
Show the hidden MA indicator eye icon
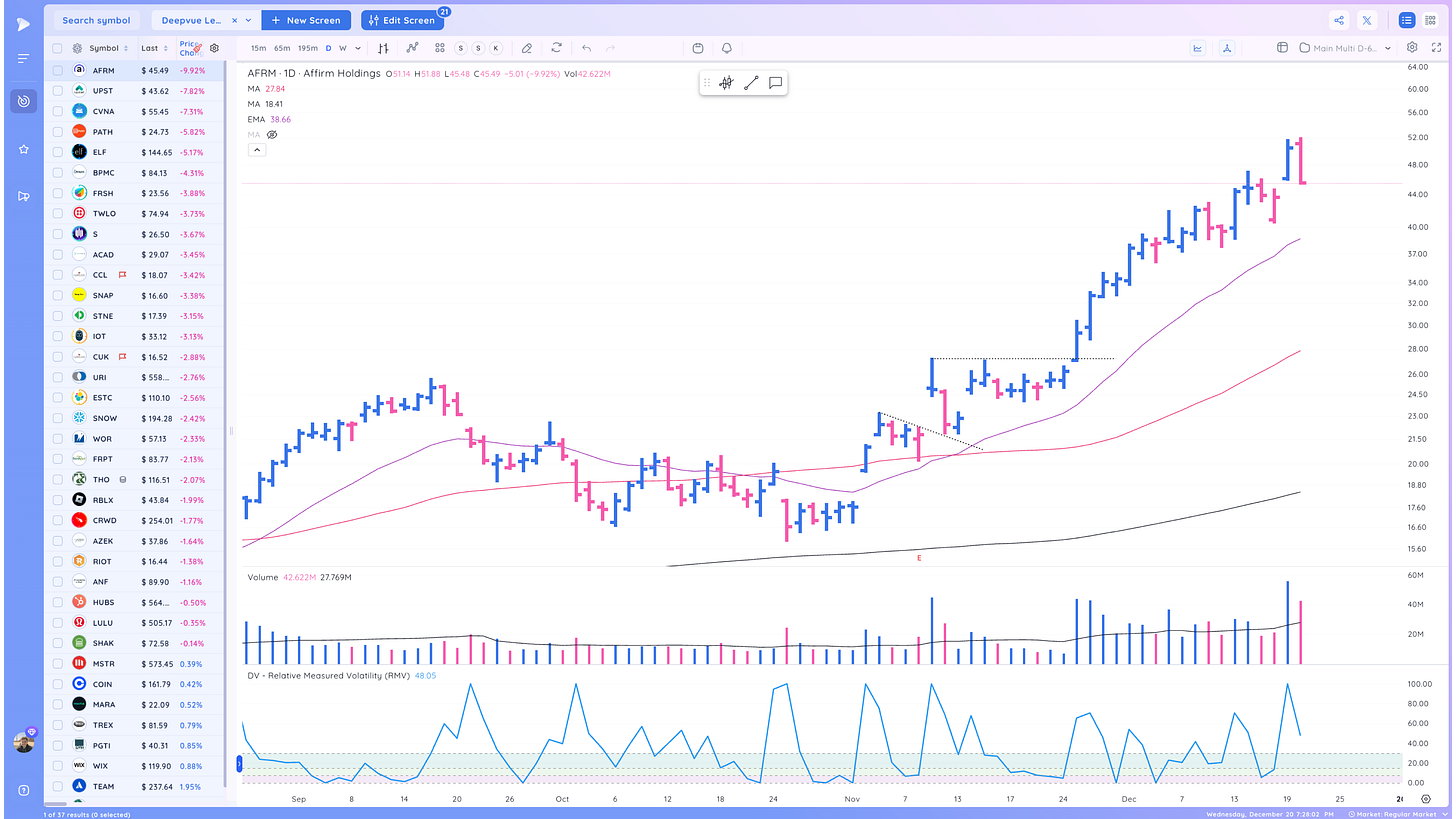coord(271,134)
